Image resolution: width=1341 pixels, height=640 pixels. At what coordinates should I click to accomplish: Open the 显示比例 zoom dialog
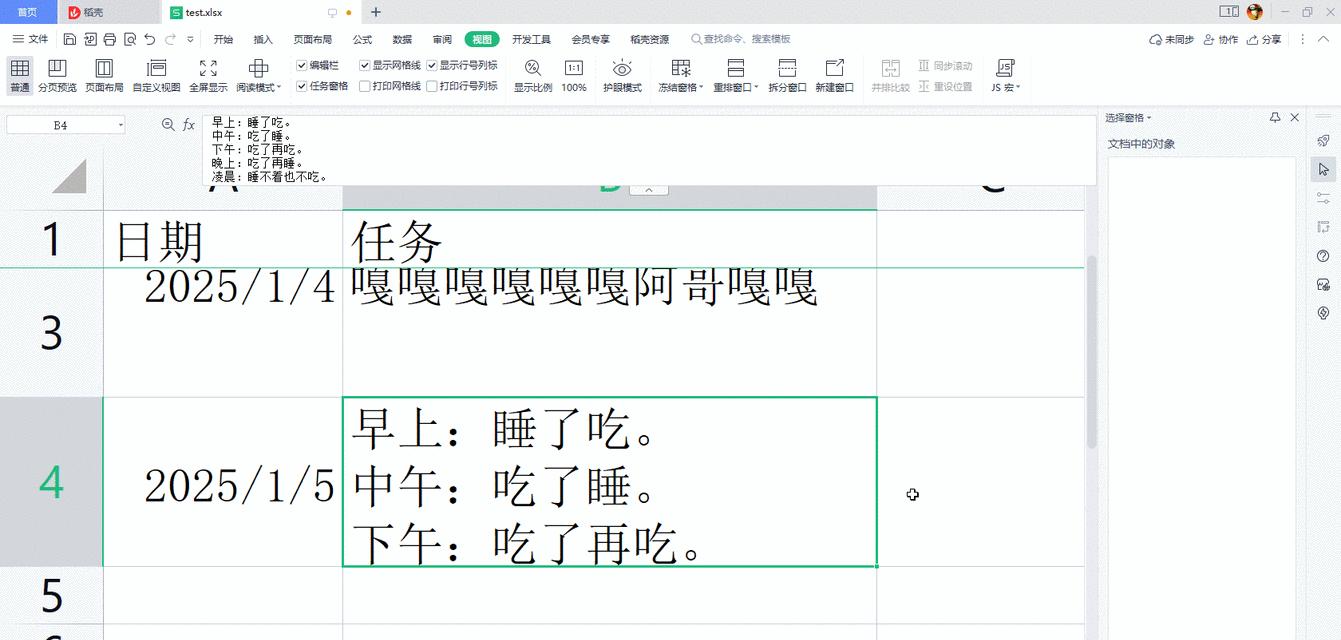tap(533, 75)
